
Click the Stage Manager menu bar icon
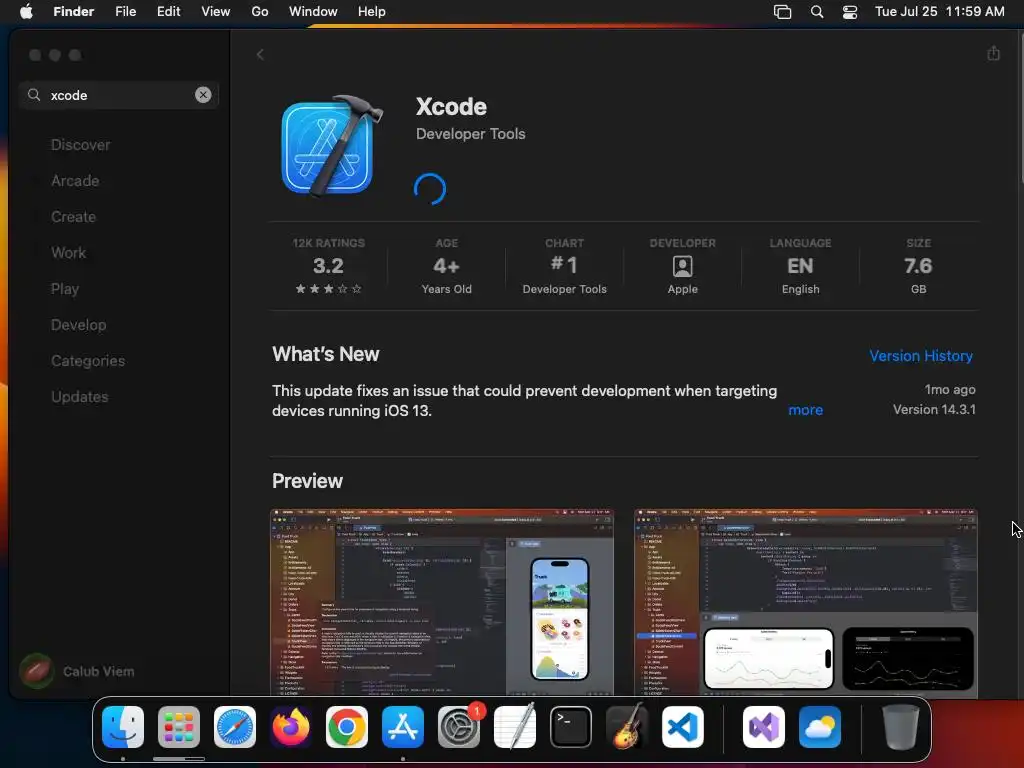[x=782, y=12]
